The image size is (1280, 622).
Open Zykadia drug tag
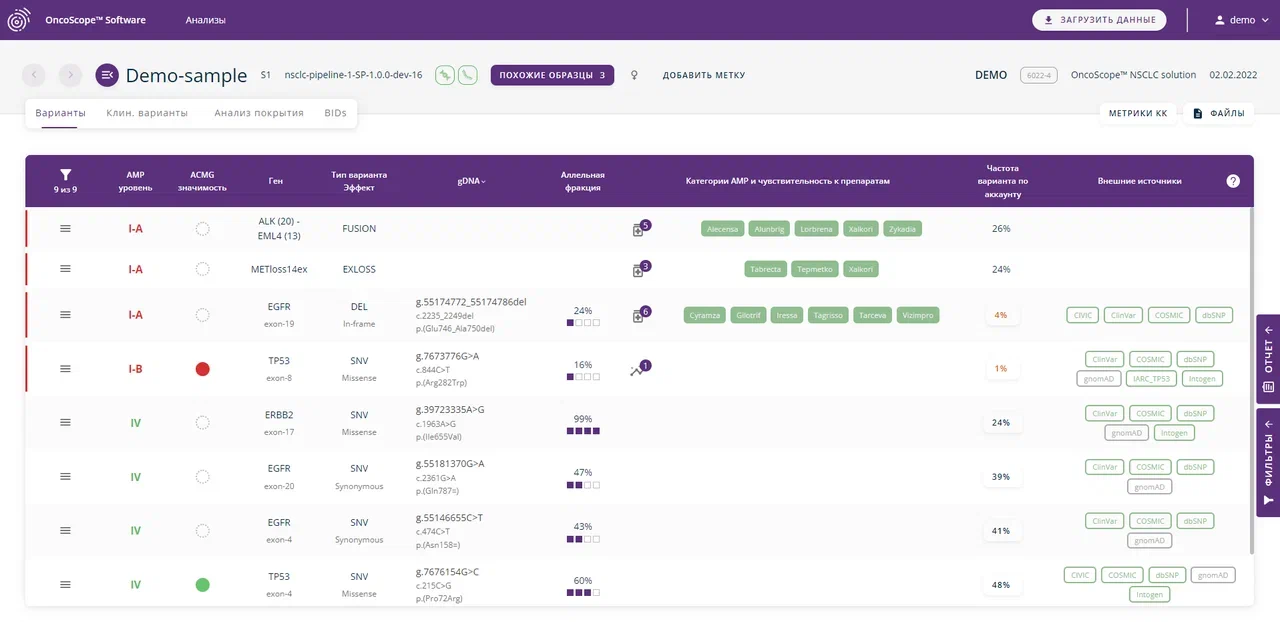[901, 229]
